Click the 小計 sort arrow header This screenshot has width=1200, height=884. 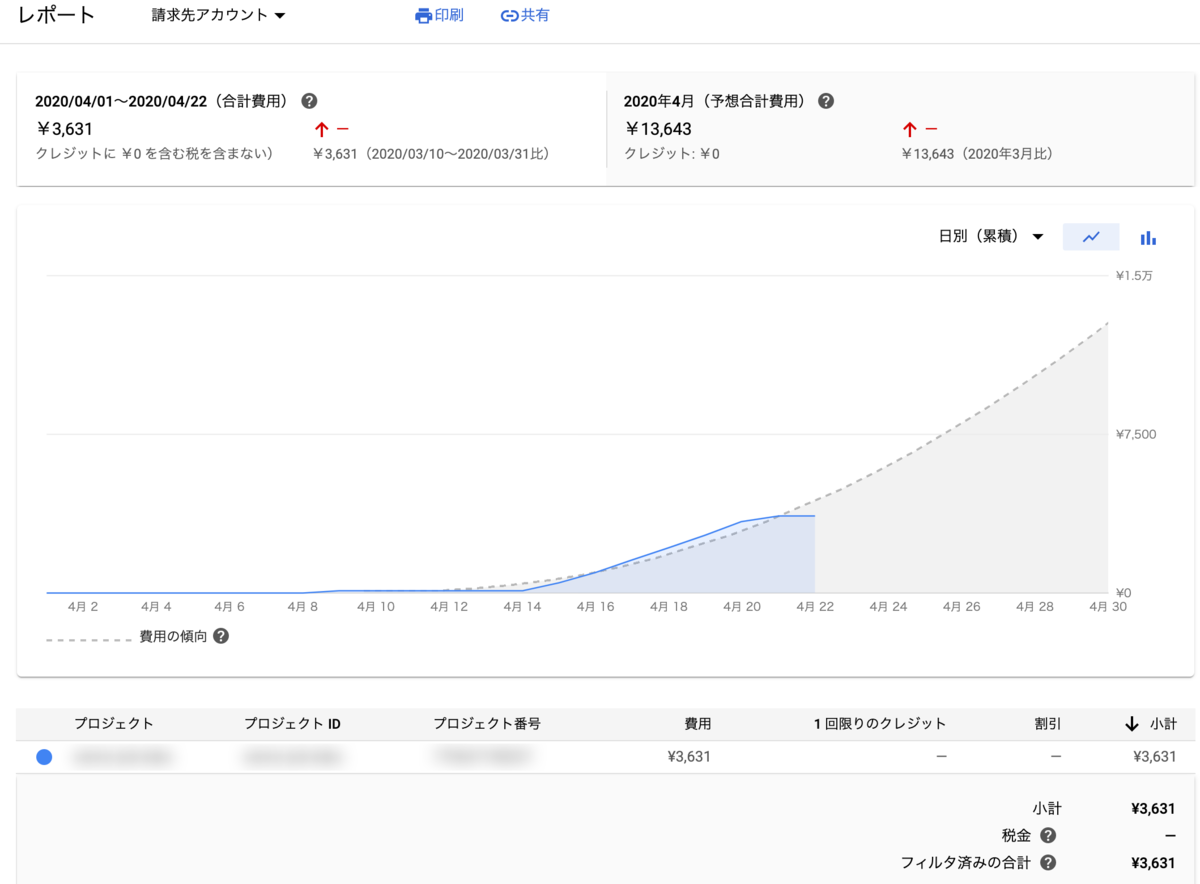tap(1150, 724)
